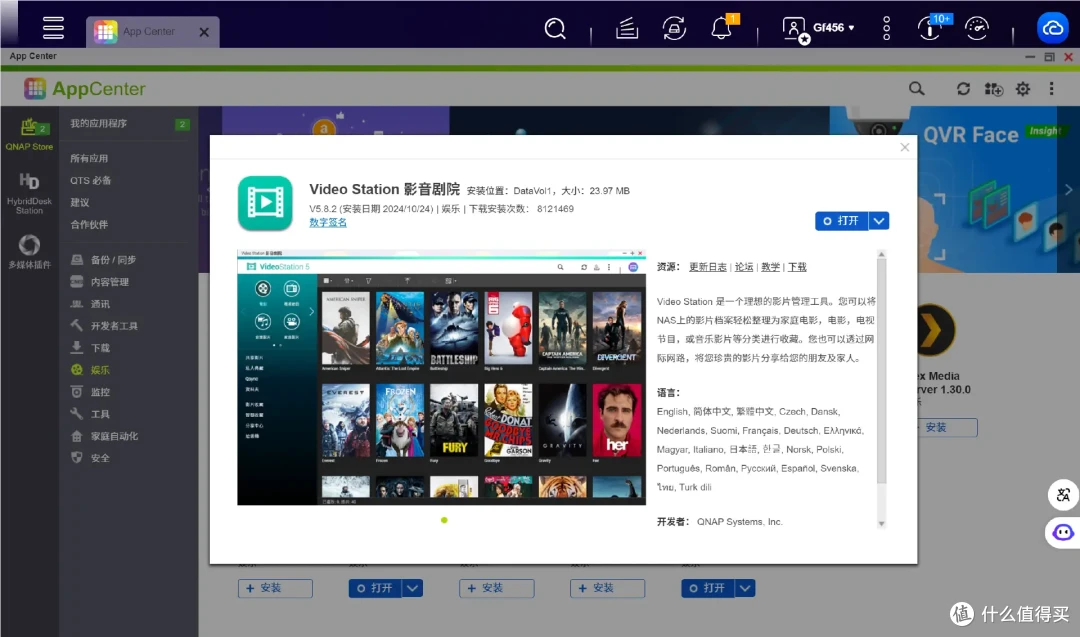
Task: Open 建议 category
Action: pyautogui.click(x=80, y=202)
